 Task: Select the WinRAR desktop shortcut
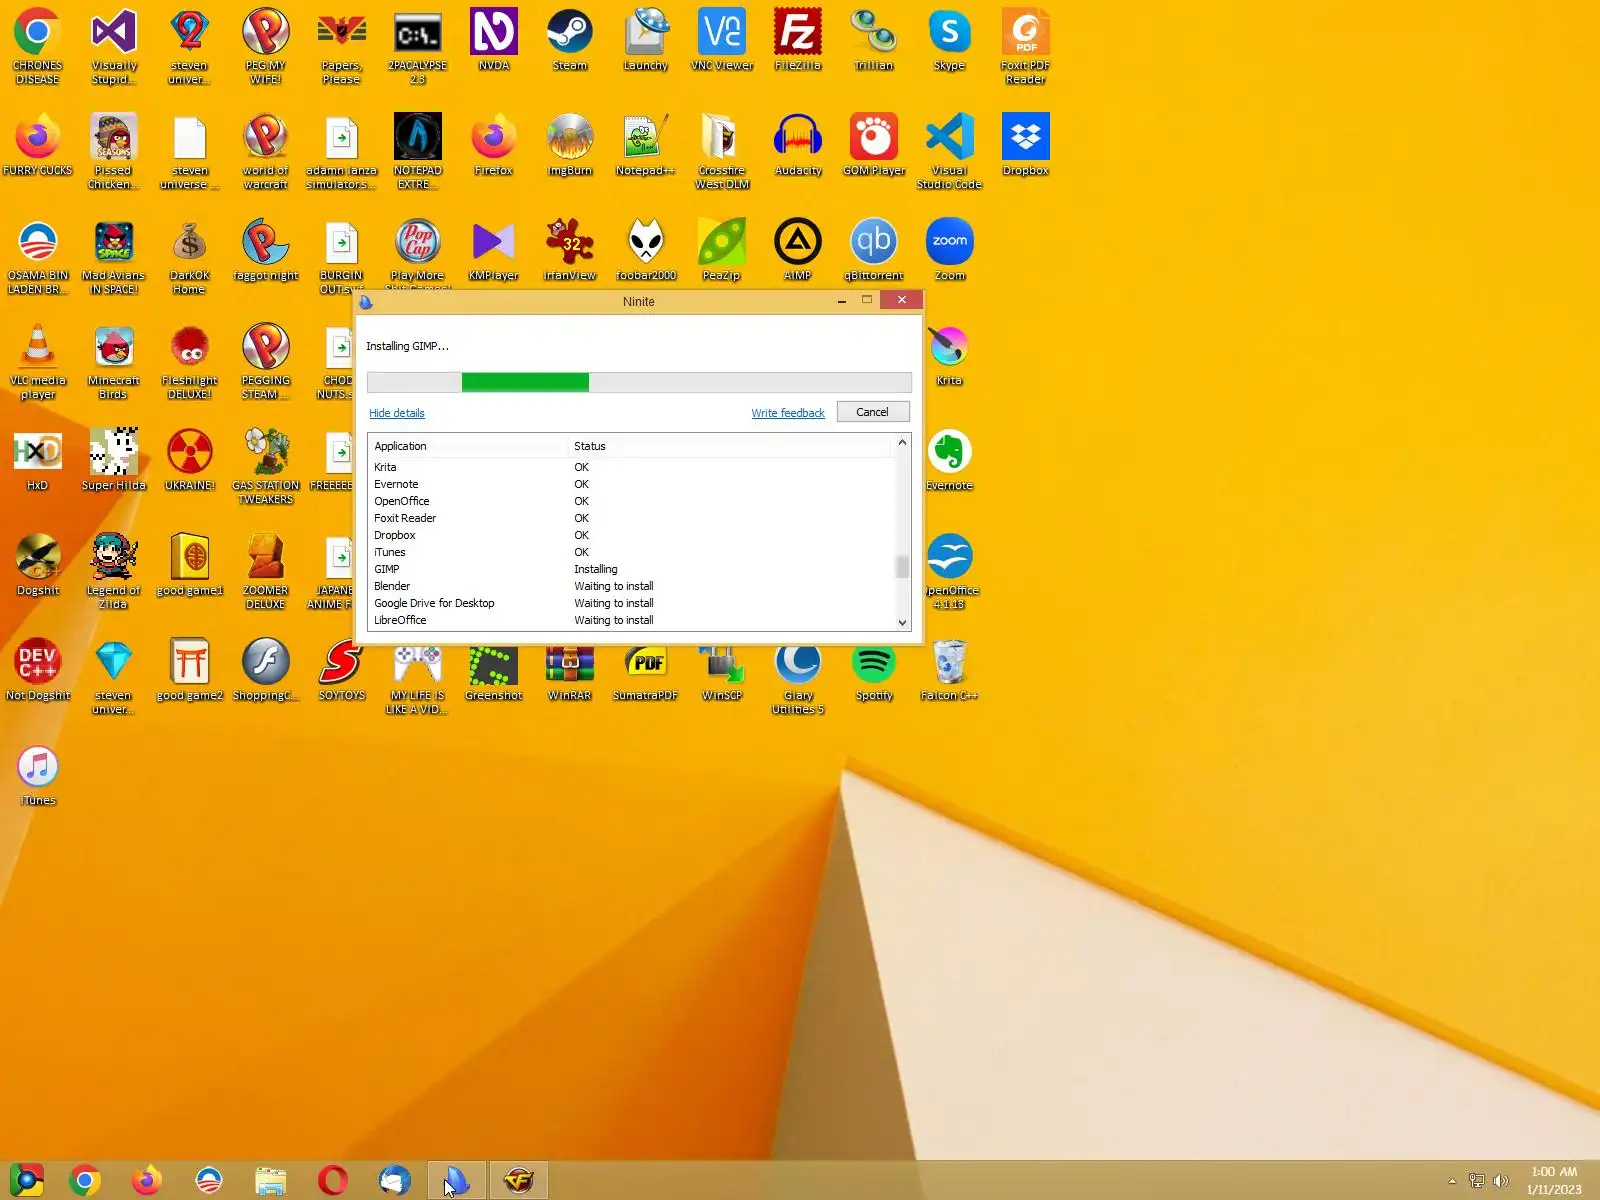coord(570,670)
